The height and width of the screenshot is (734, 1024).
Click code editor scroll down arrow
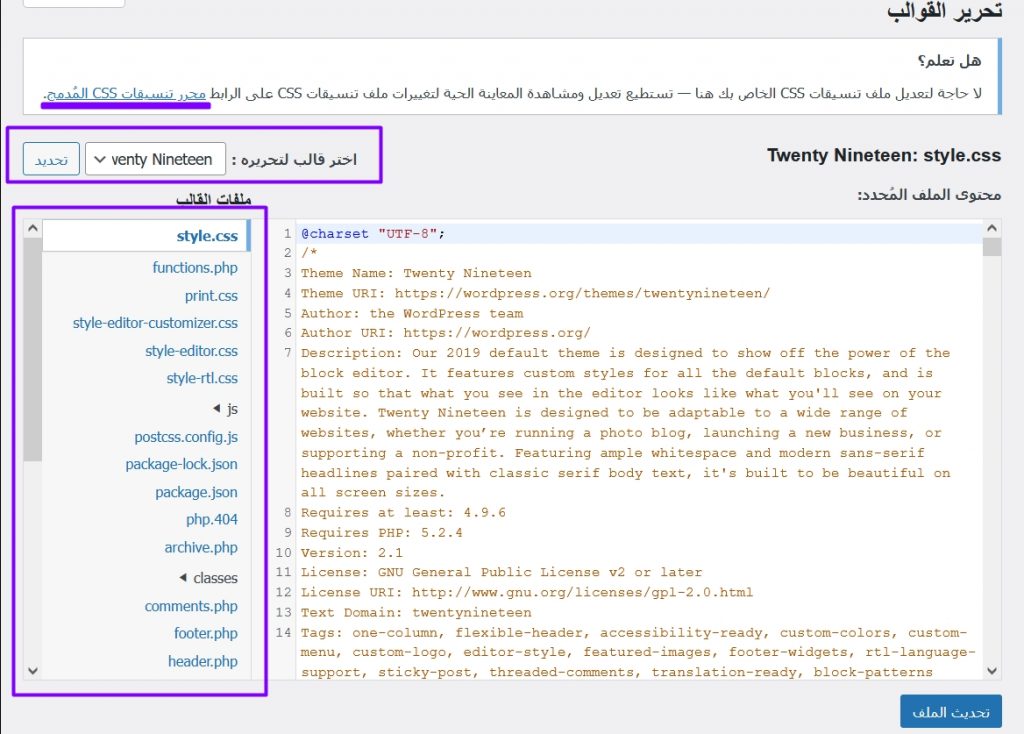(991, 671)
